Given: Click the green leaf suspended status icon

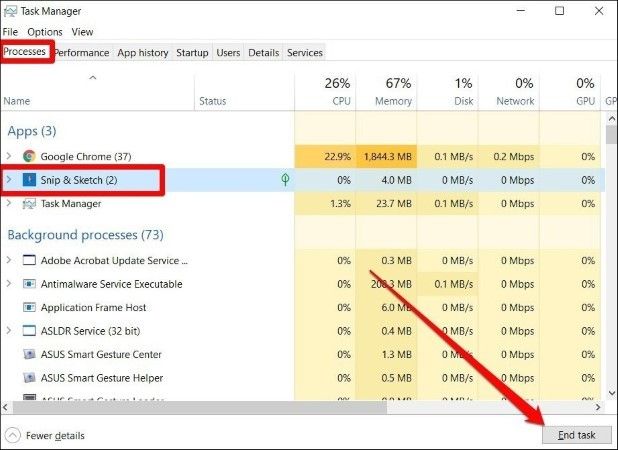Looking at the screenshot, I should pyautogui.click(x=285, y=180).
